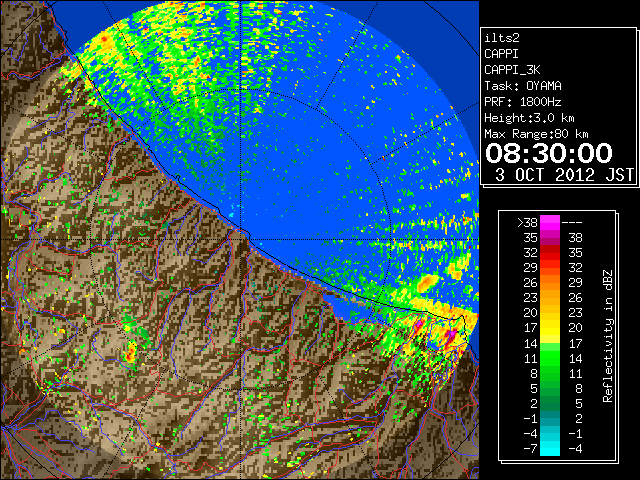Pick the yellow 17–20 dBZ legend swatch
The width and height of the screenshot is (640, 480).
(x=550, y=328)
